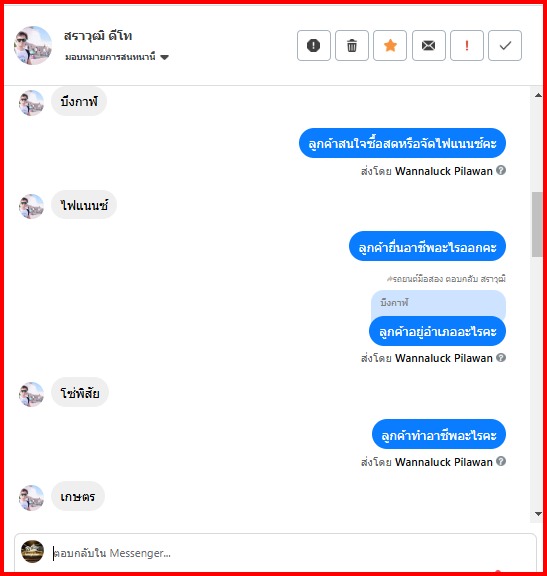547x576 pixels.
Task: Click the page avatar beside the reply box
Action: coord(32,551)
